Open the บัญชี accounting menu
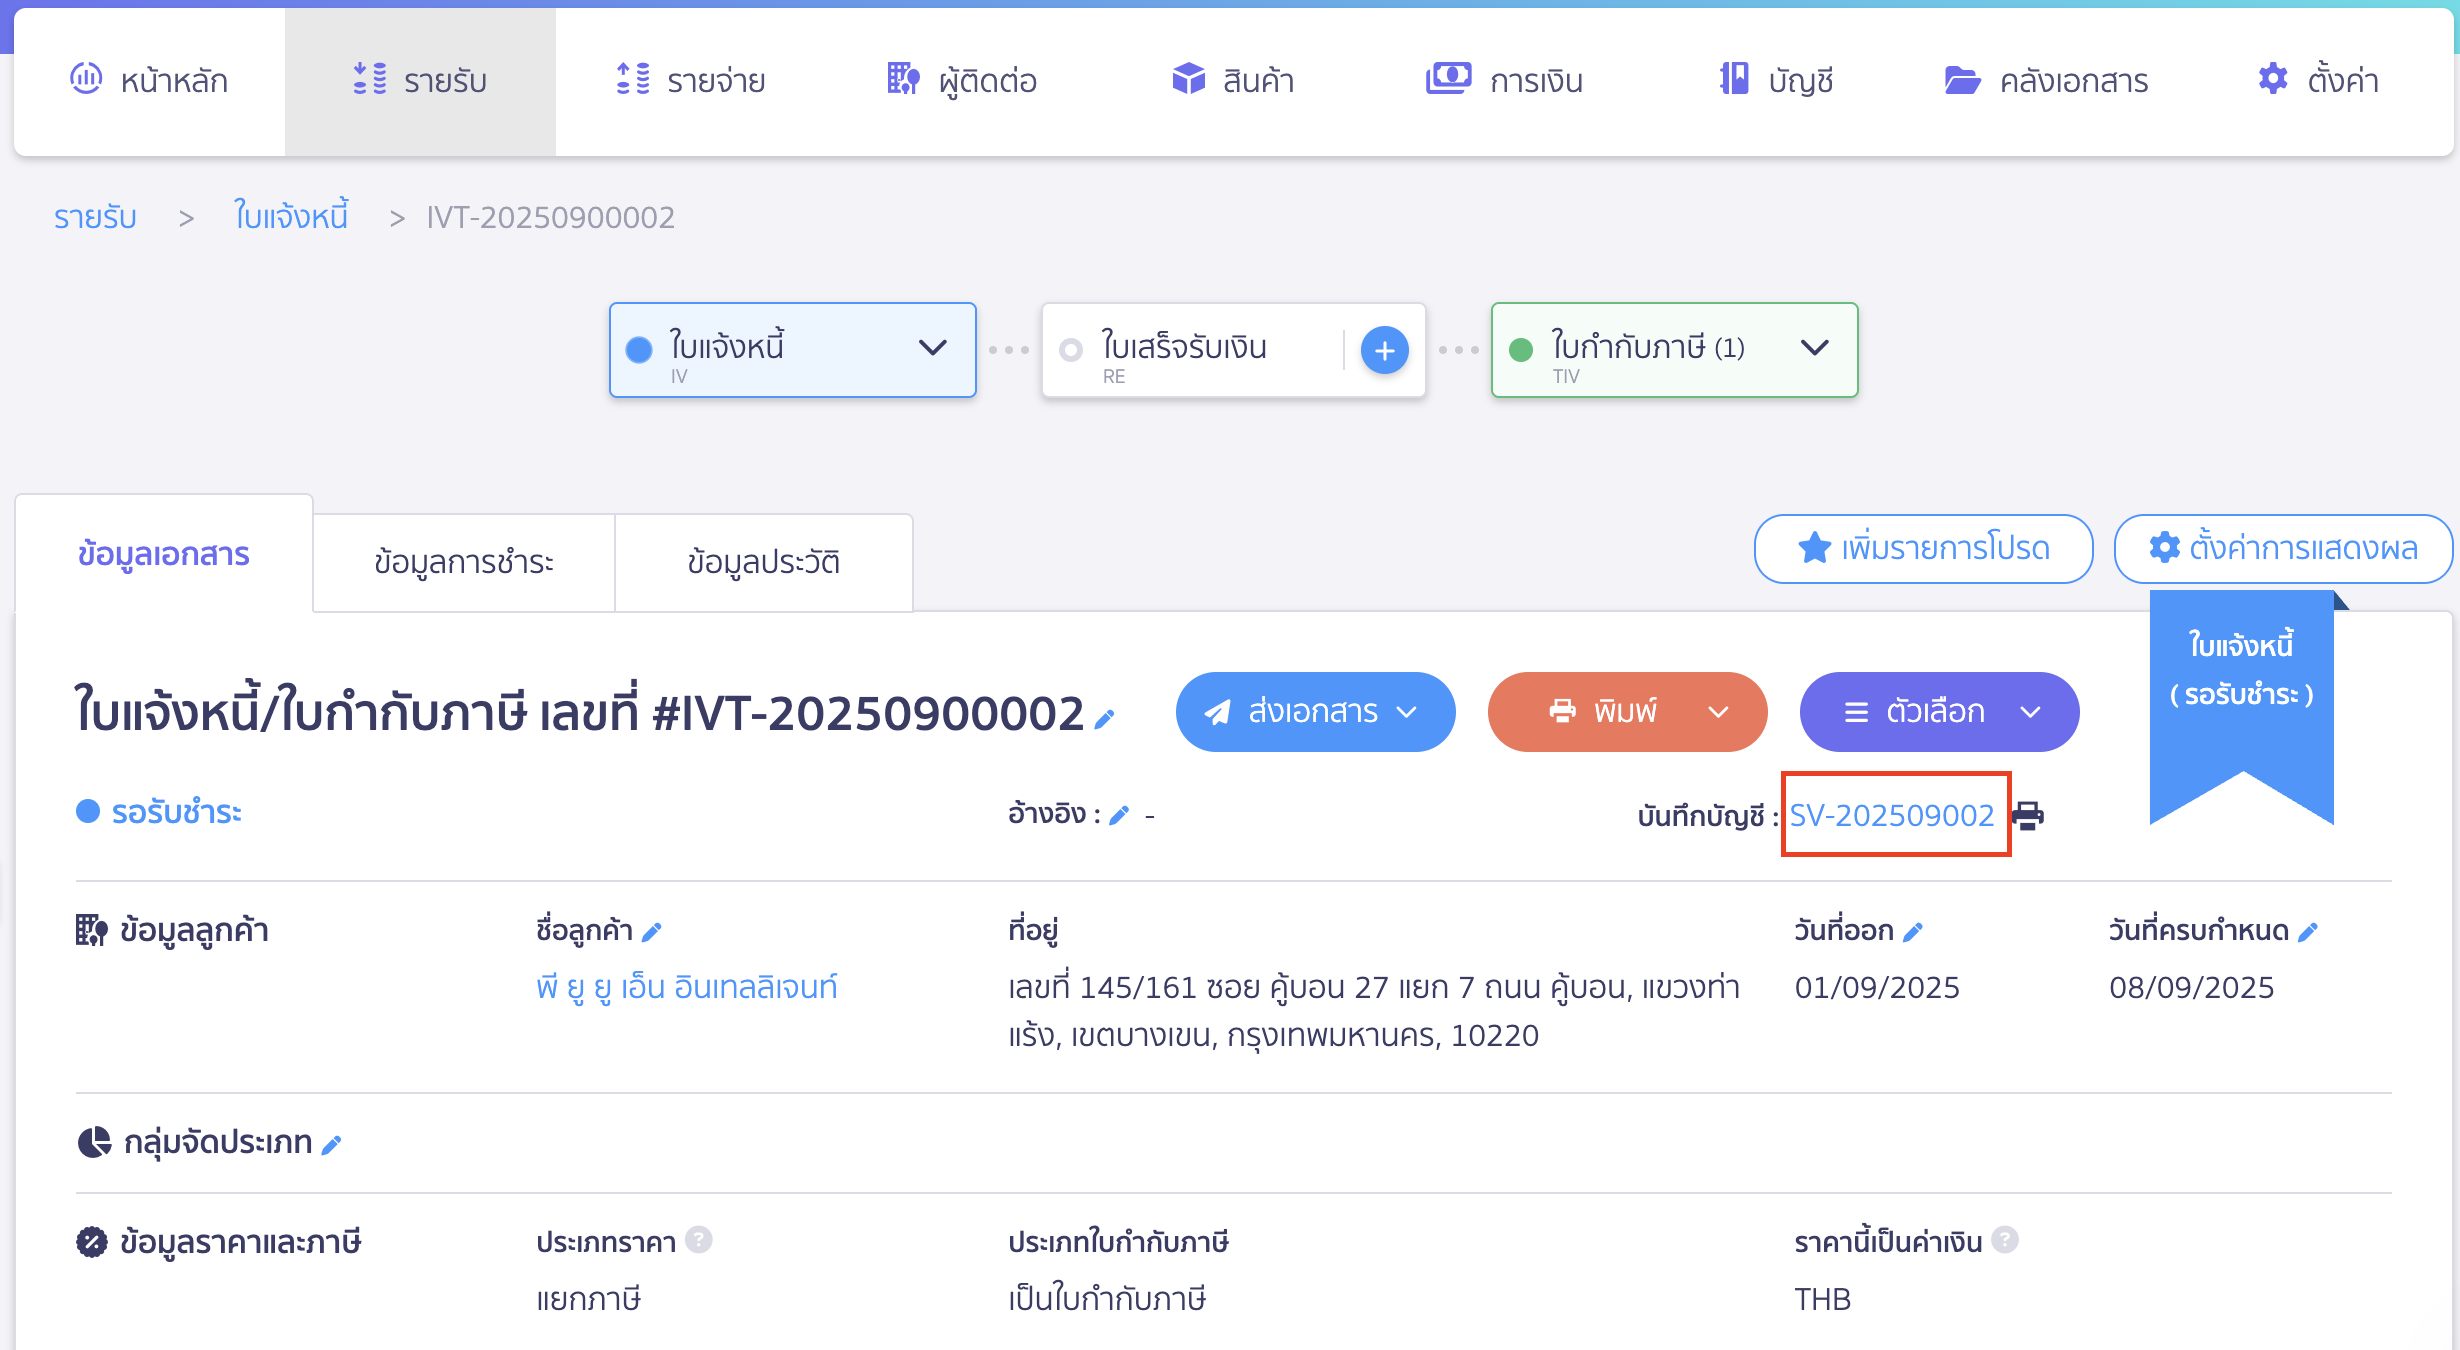 pos(1776,80)
